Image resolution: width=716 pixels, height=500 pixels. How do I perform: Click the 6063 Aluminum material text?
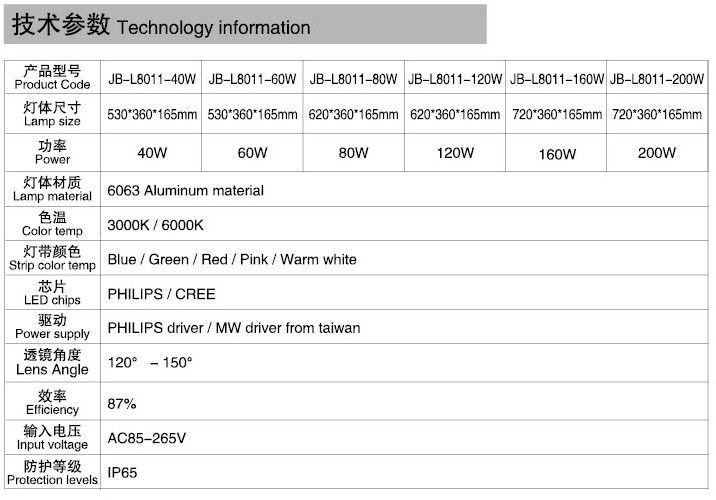click(186, 190)
